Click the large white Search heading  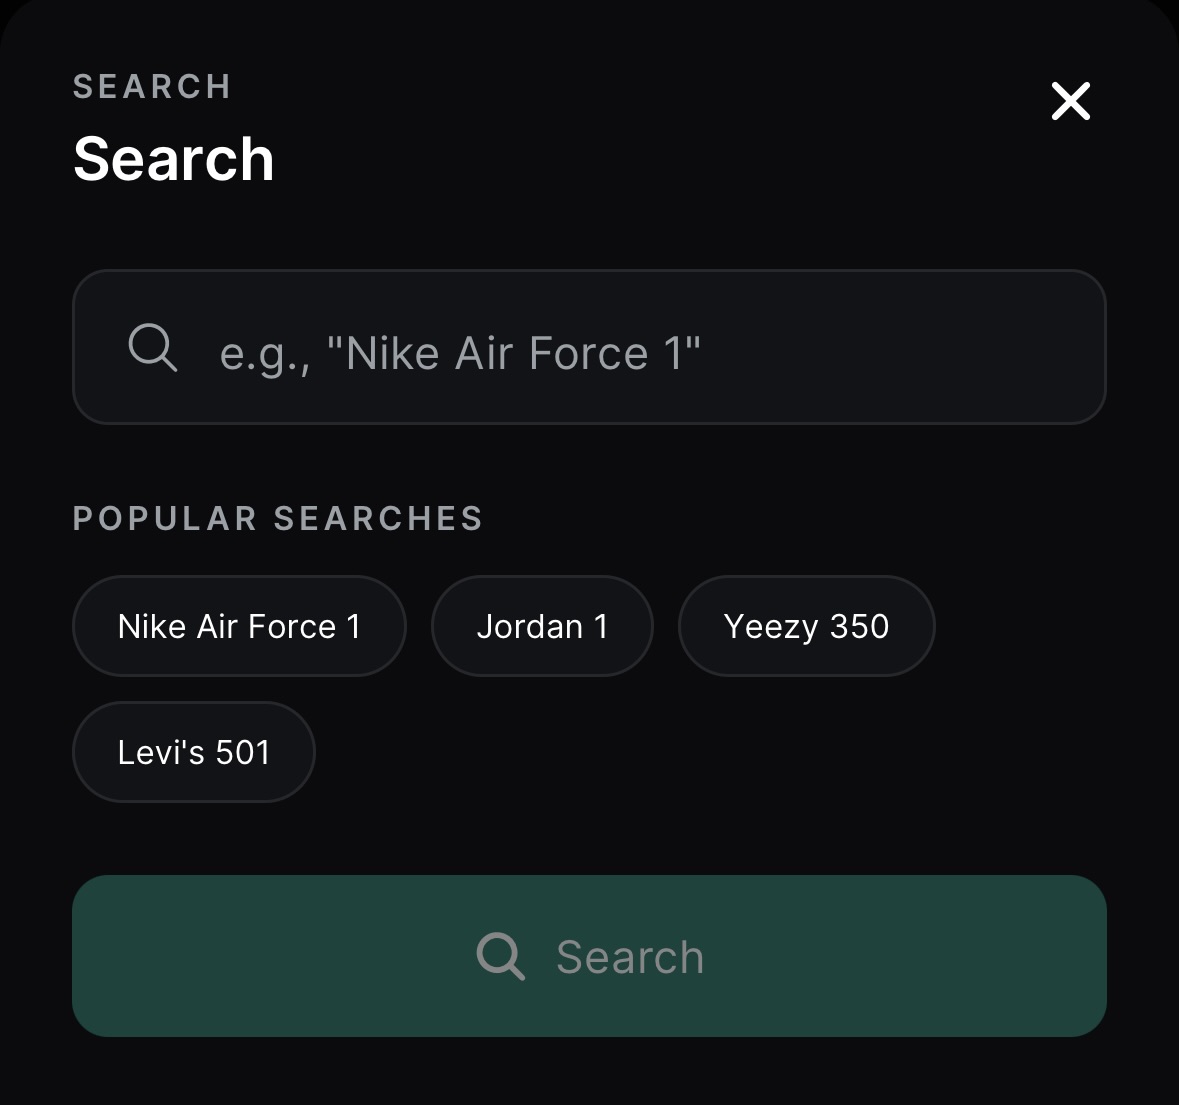tap(174, 159)
